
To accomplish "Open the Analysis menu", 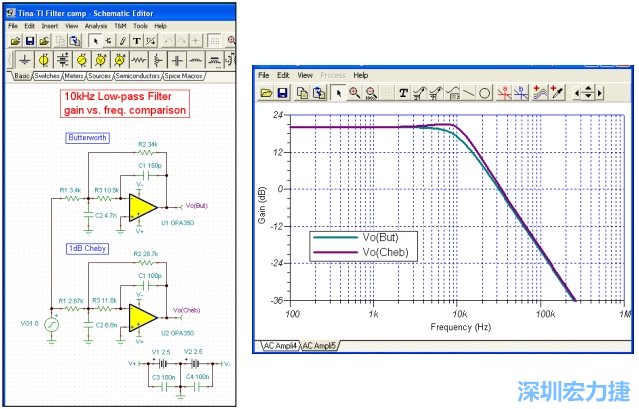I will pyautogui.click(x=96, y=26).
